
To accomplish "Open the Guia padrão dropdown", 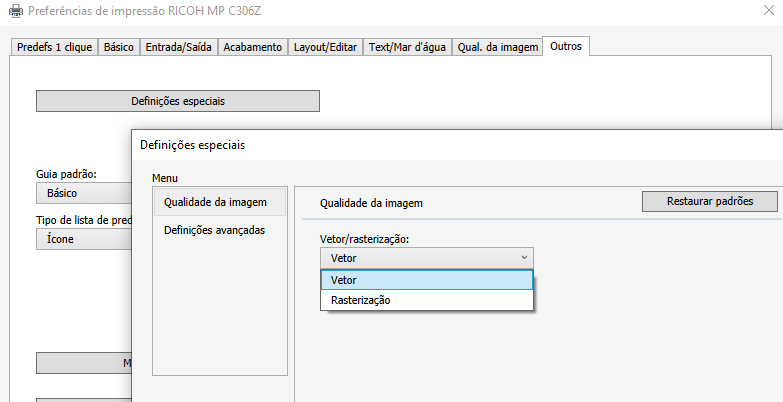I will [84, 193].
